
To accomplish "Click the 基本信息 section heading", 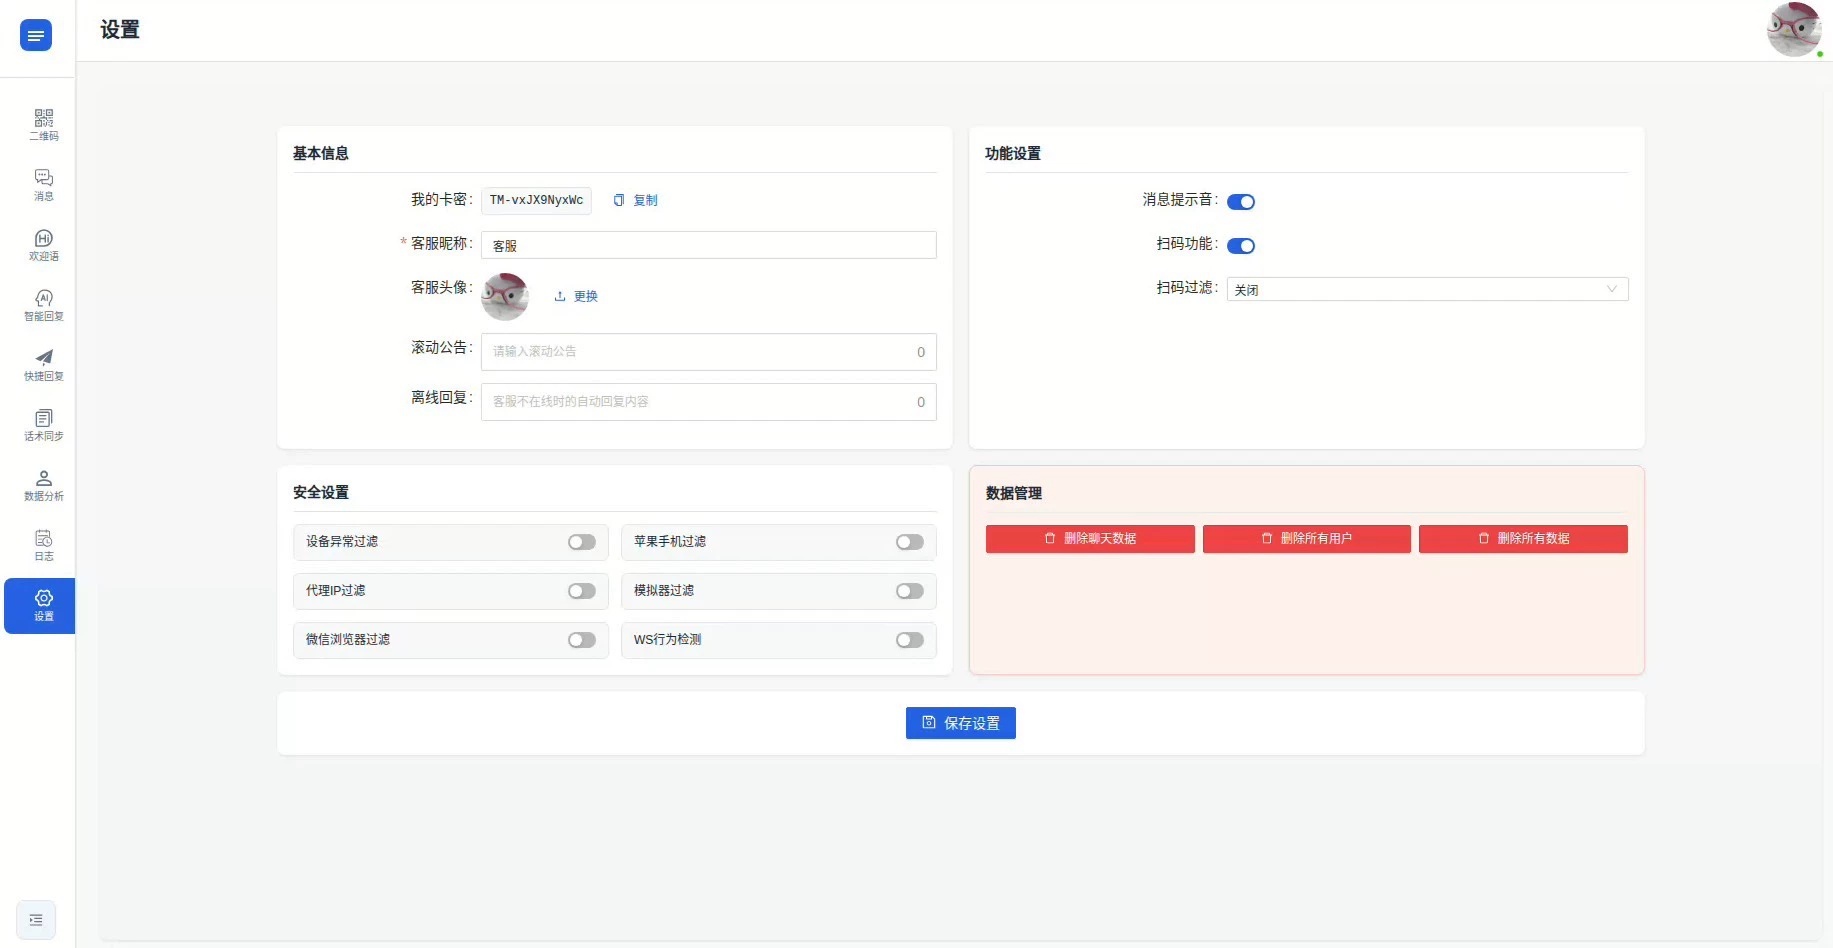I will 321,153.
